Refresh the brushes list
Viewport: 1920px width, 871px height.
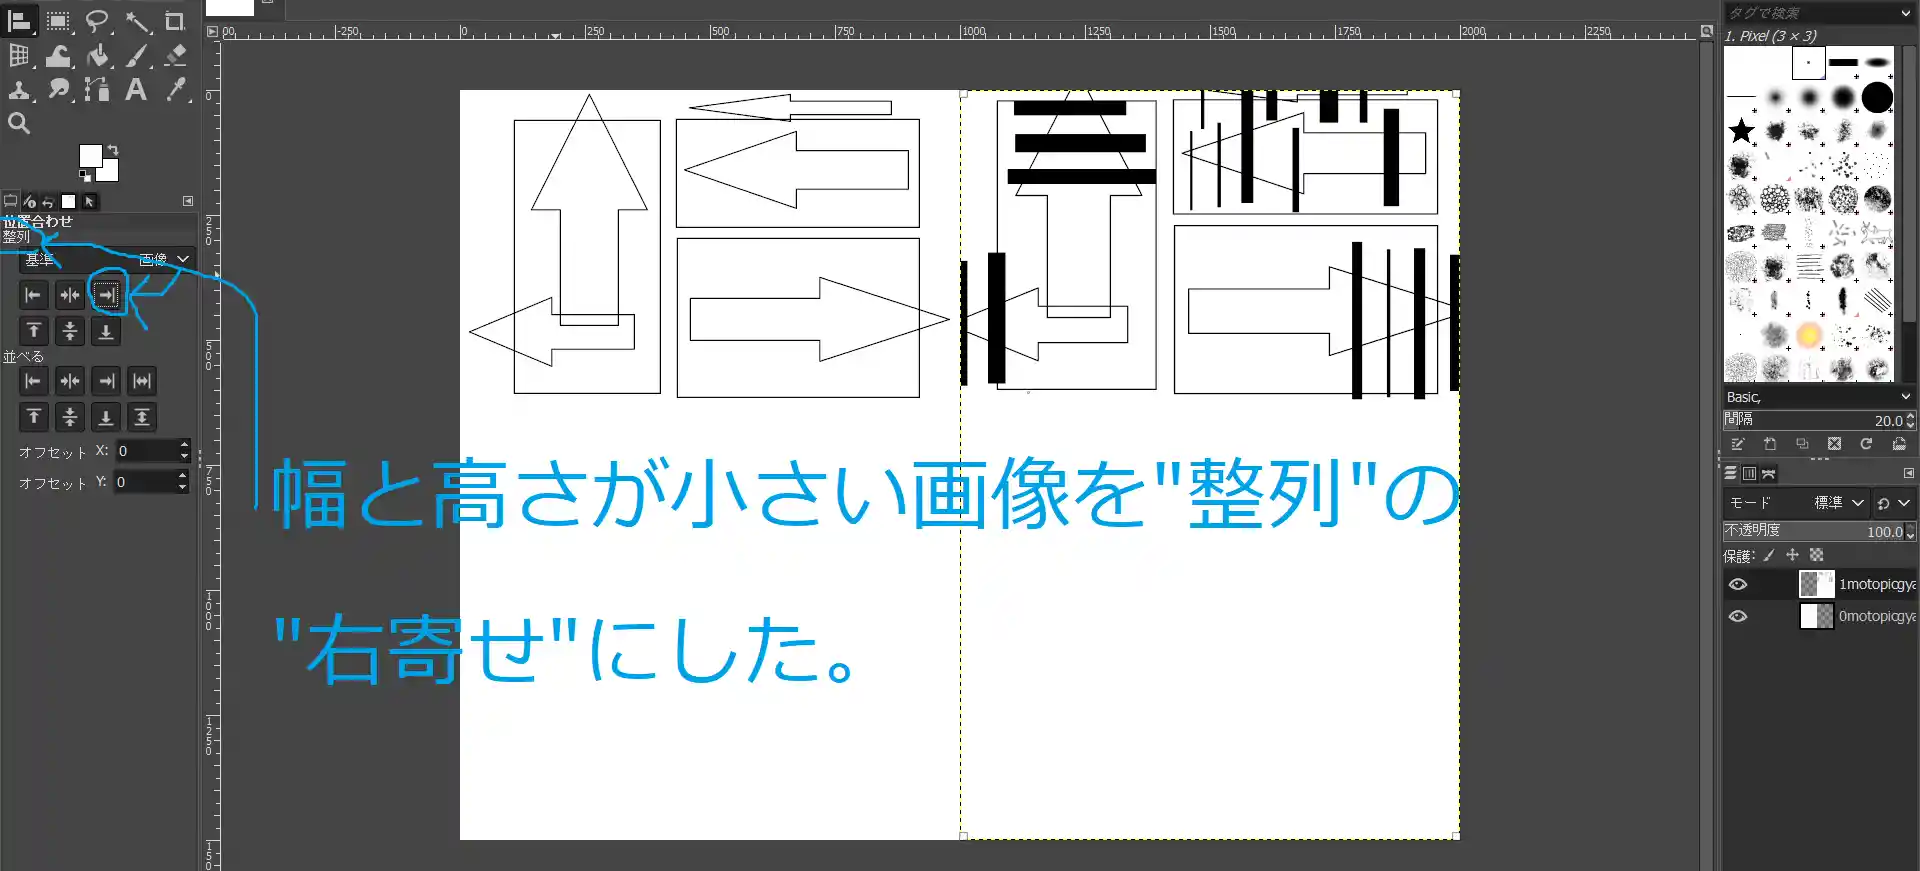click(x=1866, y=444)
